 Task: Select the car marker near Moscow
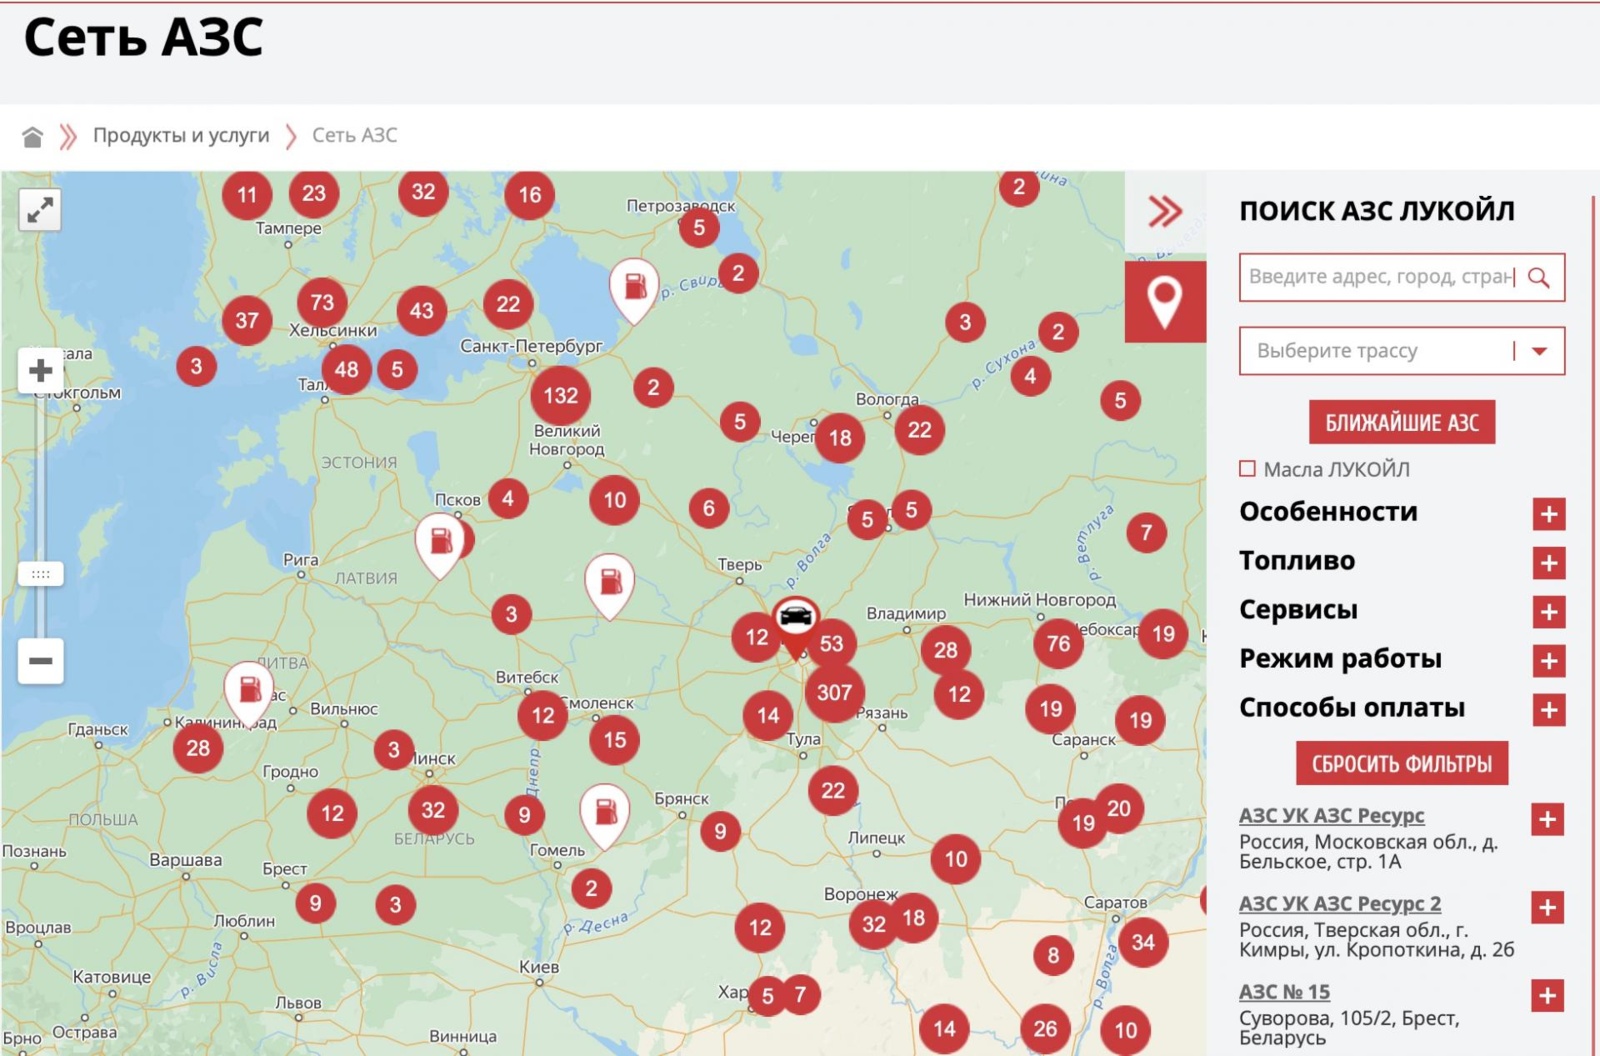click(796, 617)
